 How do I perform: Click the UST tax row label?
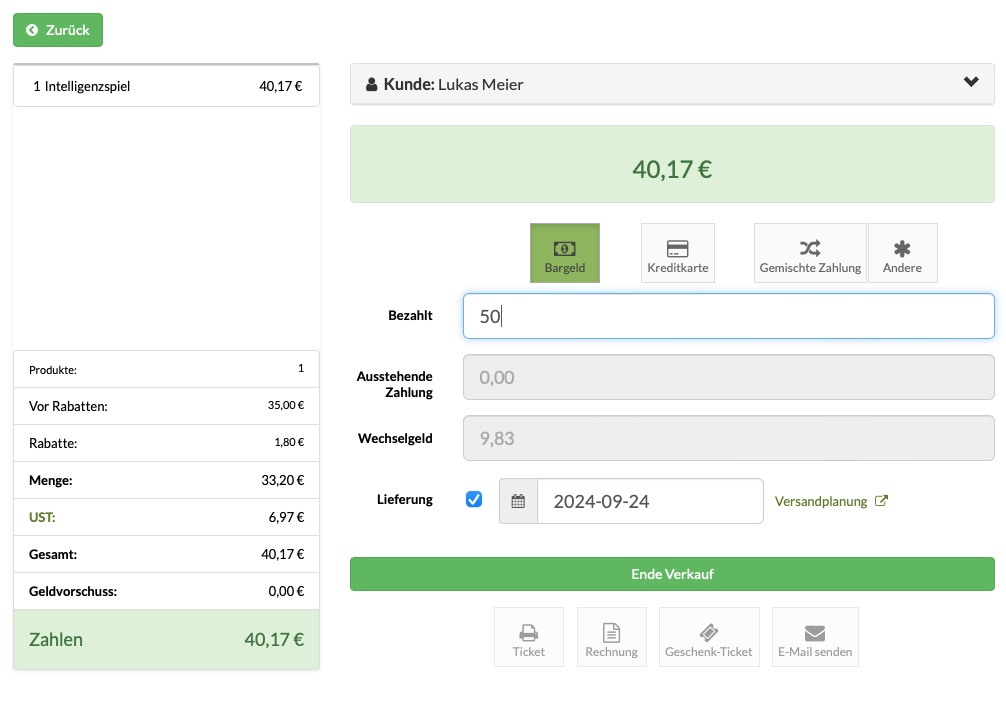click(x=42, y=517)
